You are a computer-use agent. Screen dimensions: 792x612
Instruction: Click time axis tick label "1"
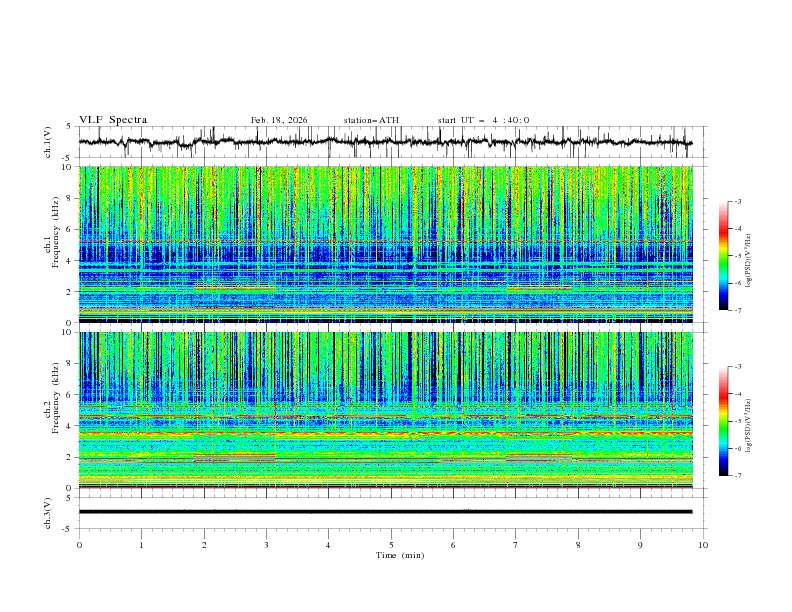pyautogui.click(x=141, y=545)
